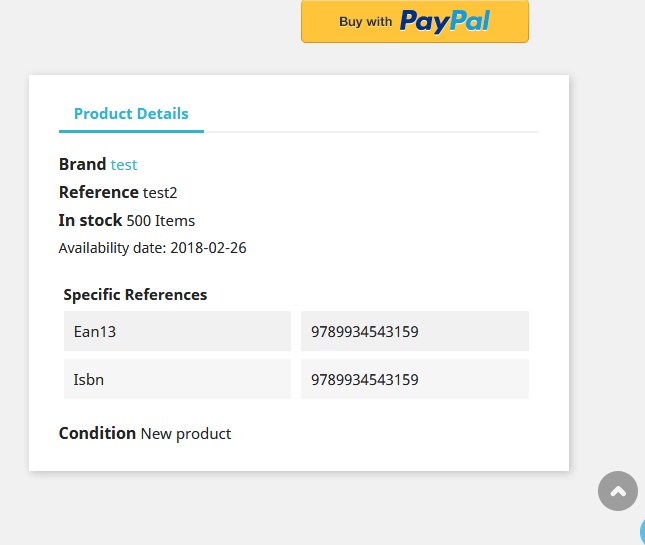Screen dimensions: 645x545
Task: Click the 500 Items quantity text
Action: 160,221
